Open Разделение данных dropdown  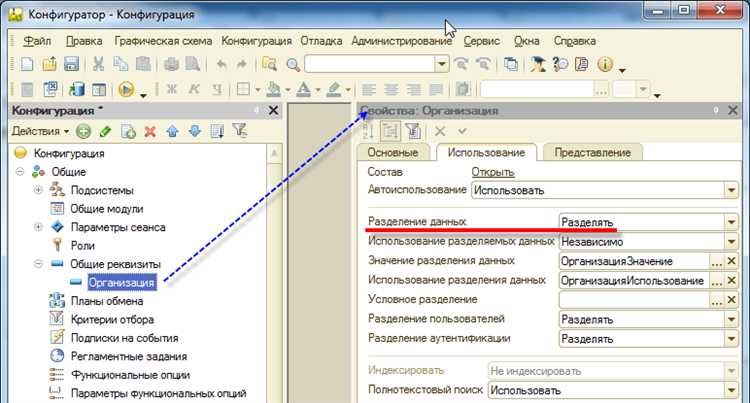[x=731, y=222]
